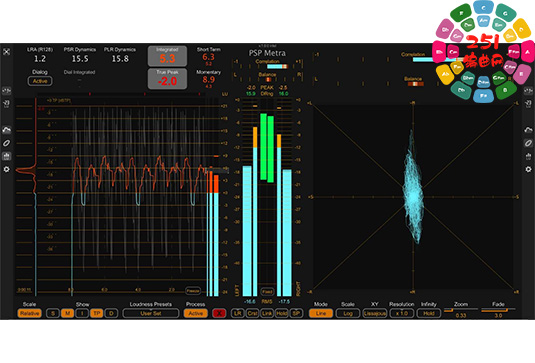Viewport: 535px width, 363px height.
Task: Toggle Show M momentary display
Action: tap(67, 313)
